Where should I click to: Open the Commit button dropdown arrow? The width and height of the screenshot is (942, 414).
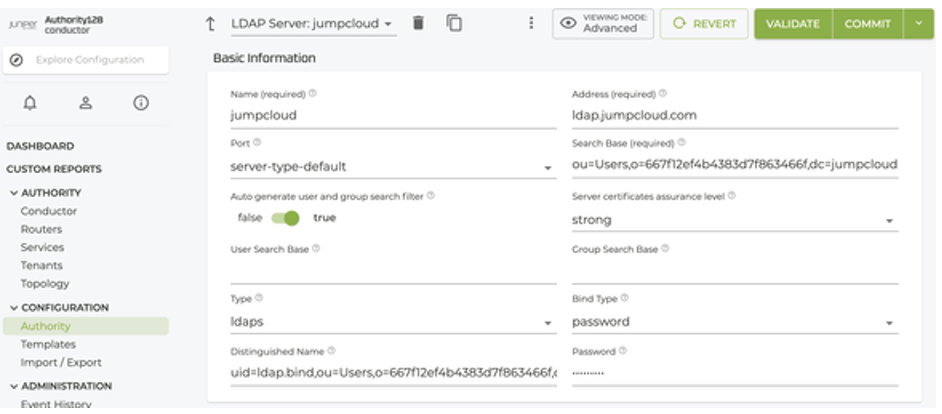pos(917,24)
